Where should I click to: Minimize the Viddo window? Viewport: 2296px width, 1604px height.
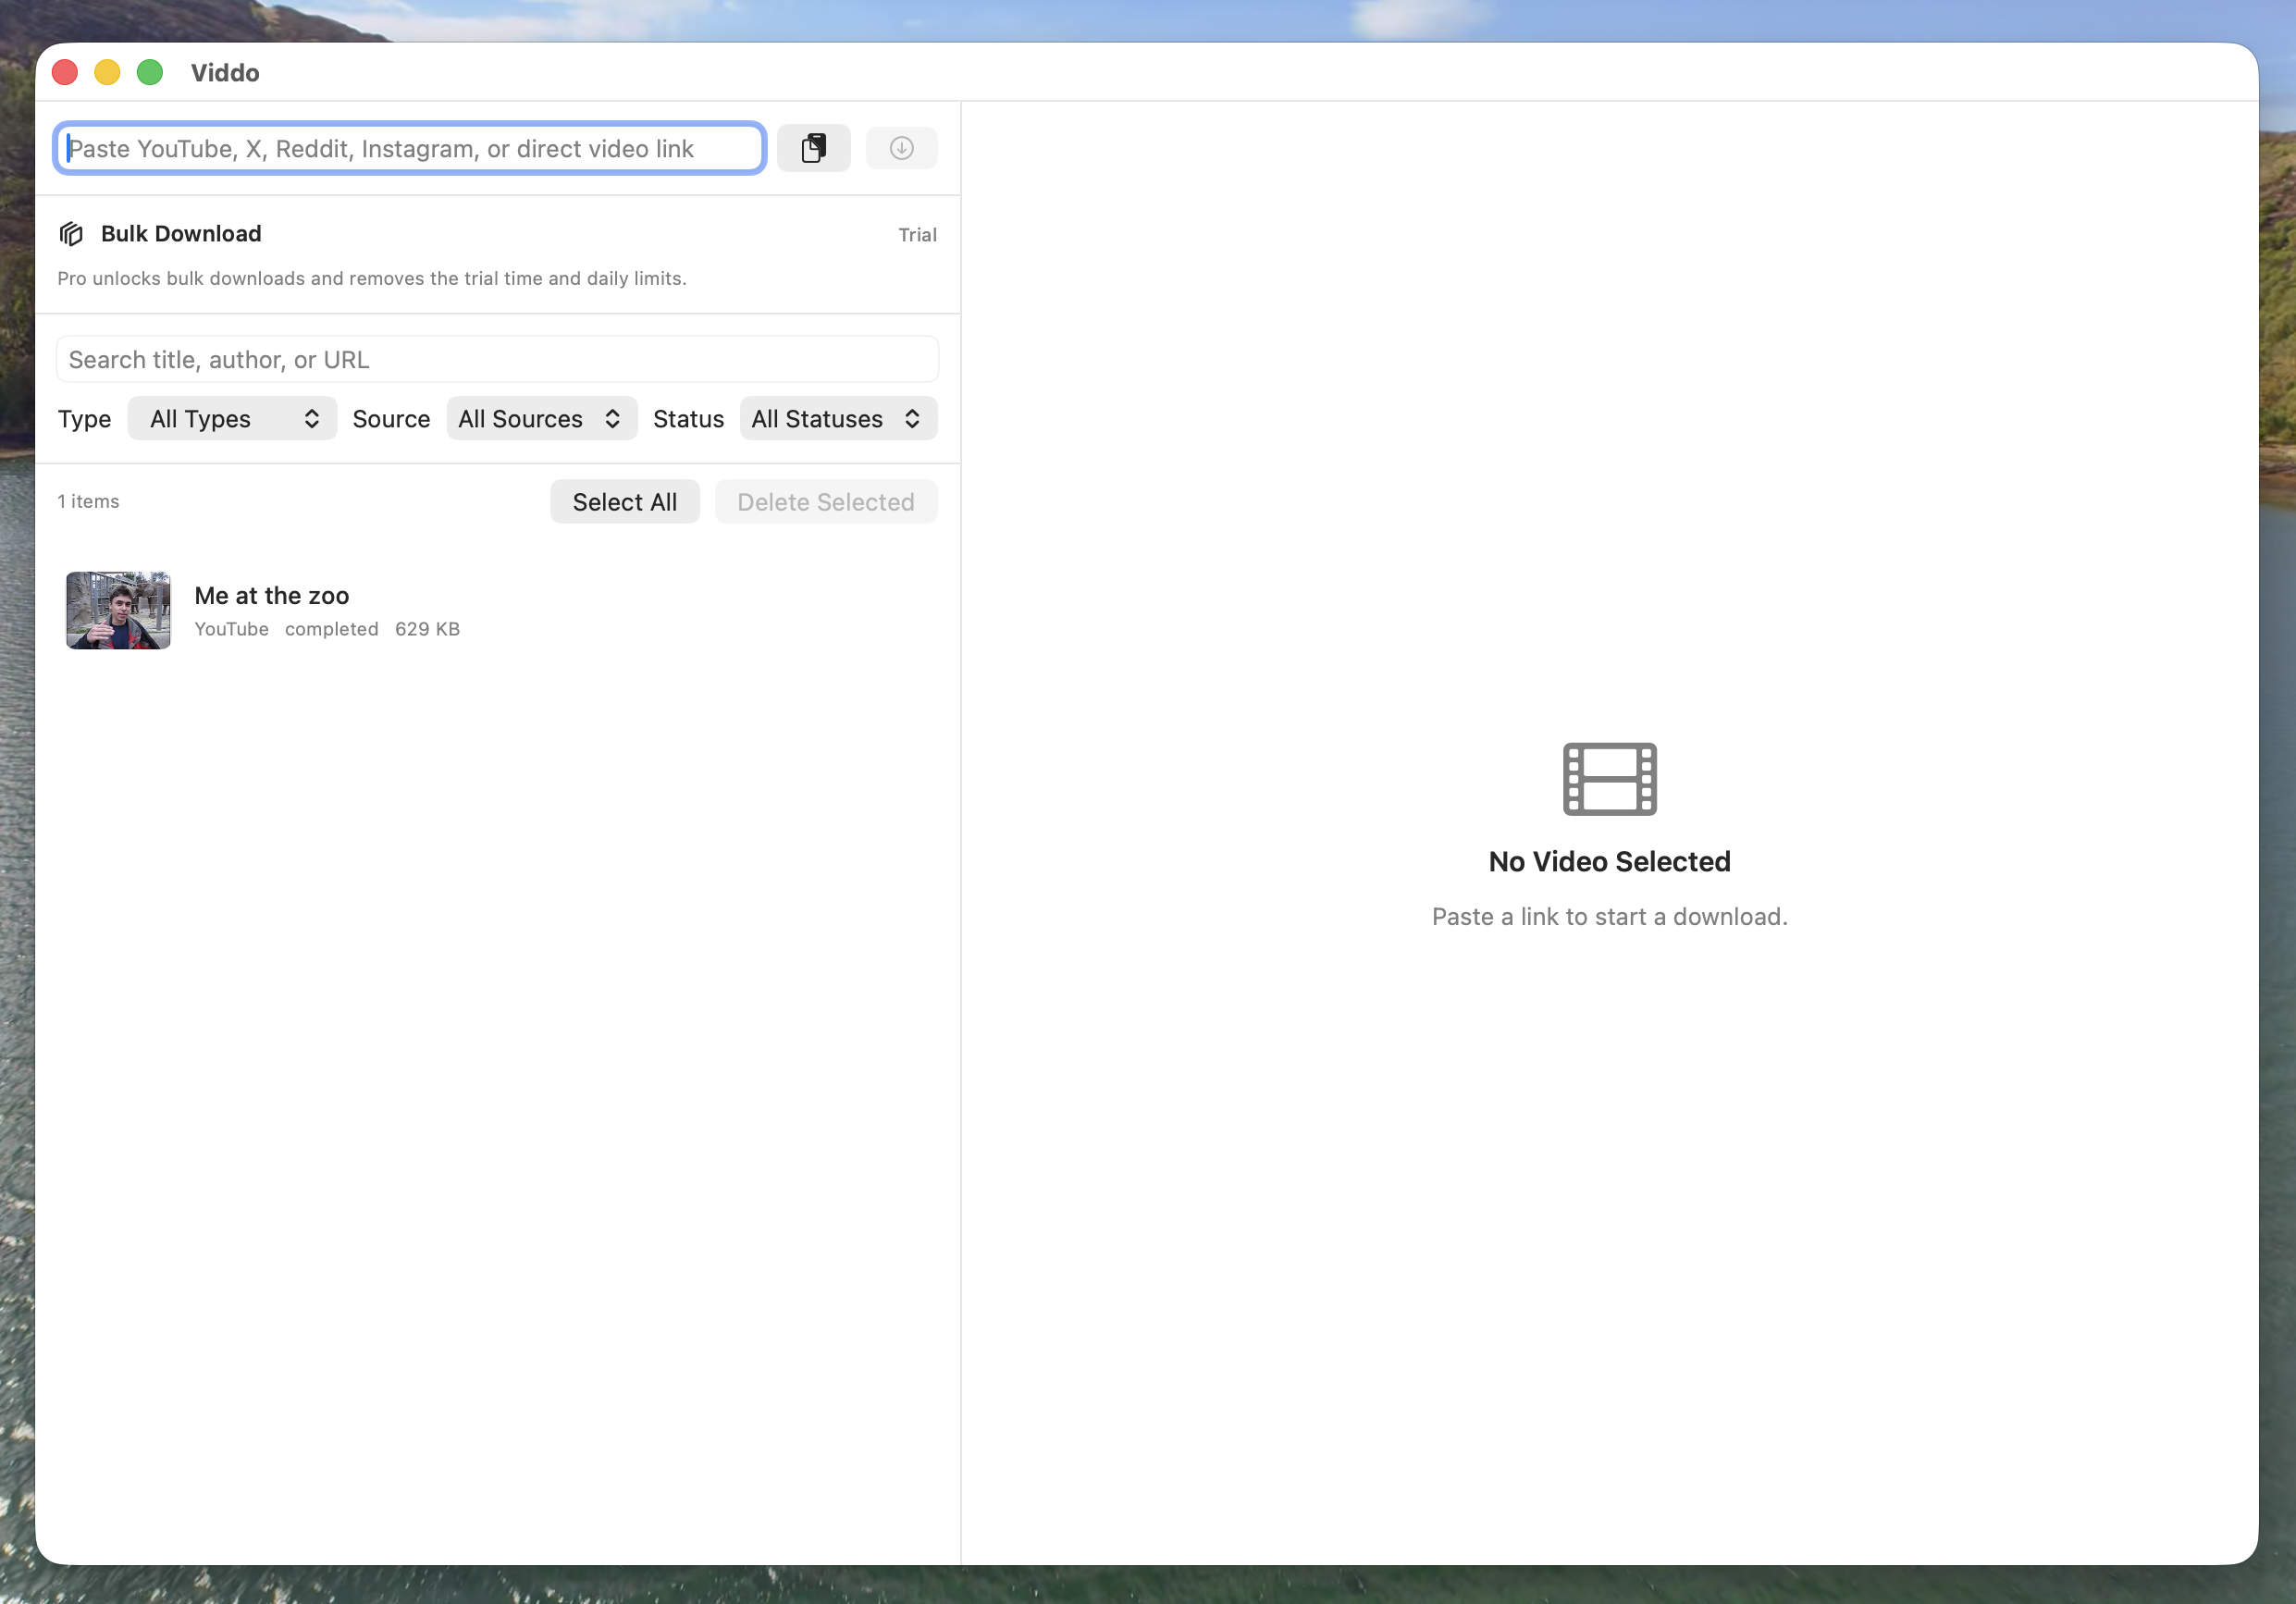[107, 72]
